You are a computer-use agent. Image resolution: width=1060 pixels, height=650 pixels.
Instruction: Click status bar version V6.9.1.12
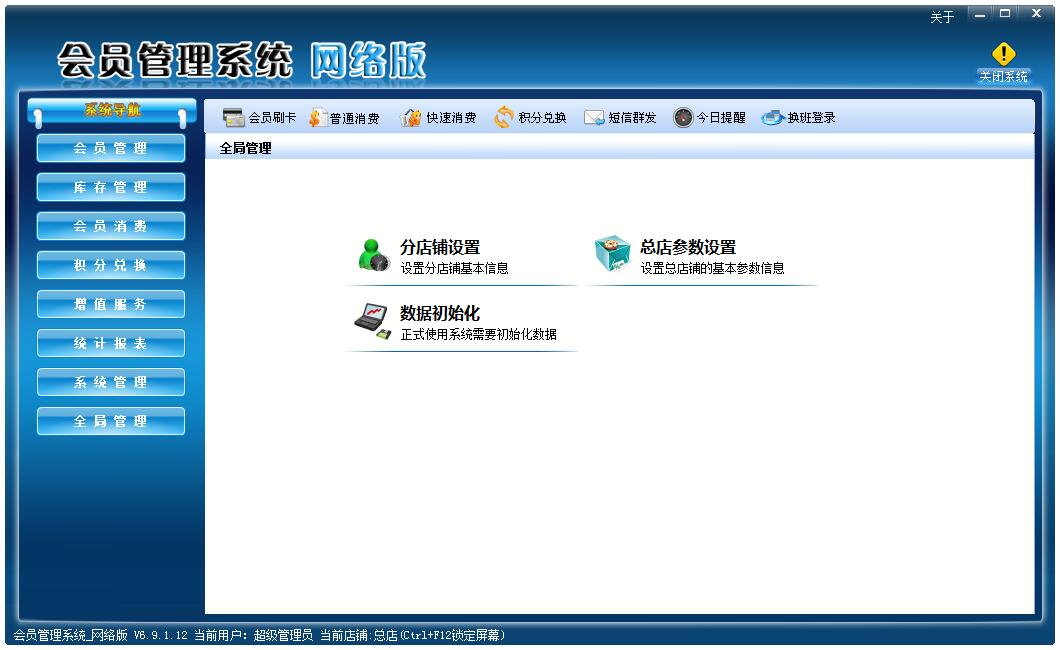click(161, 635)
